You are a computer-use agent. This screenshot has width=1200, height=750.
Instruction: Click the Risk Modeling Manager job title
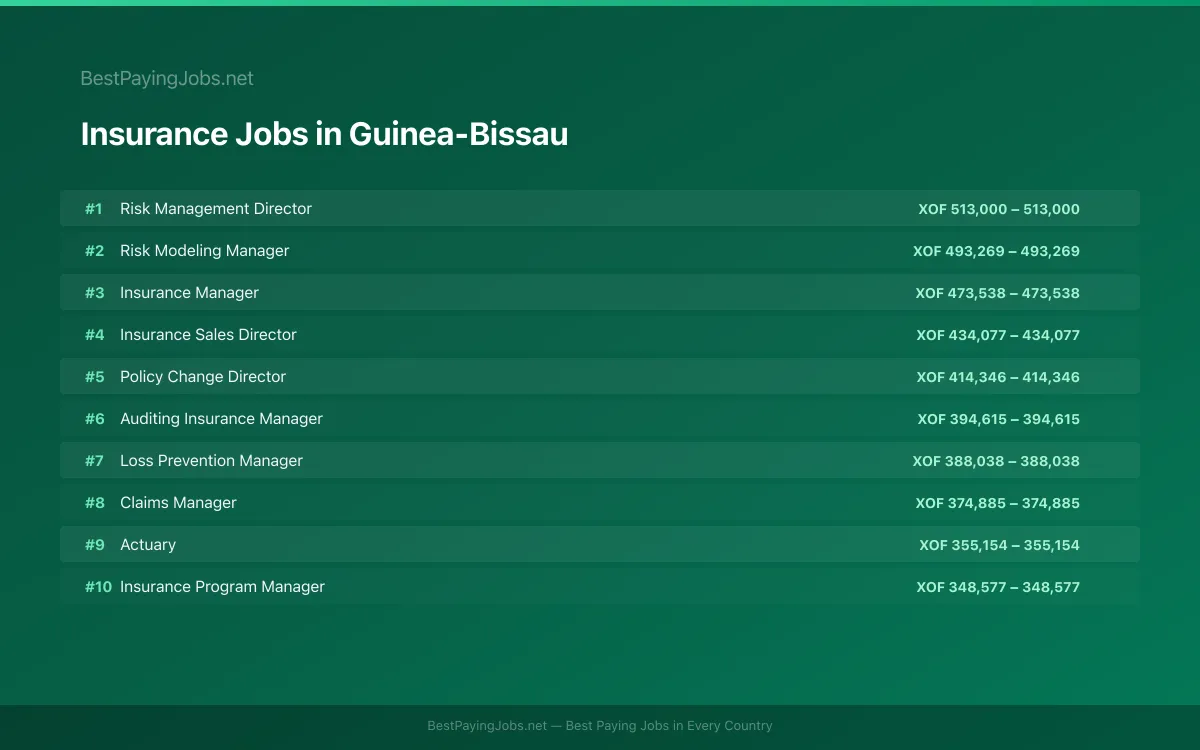coord(204,251)
